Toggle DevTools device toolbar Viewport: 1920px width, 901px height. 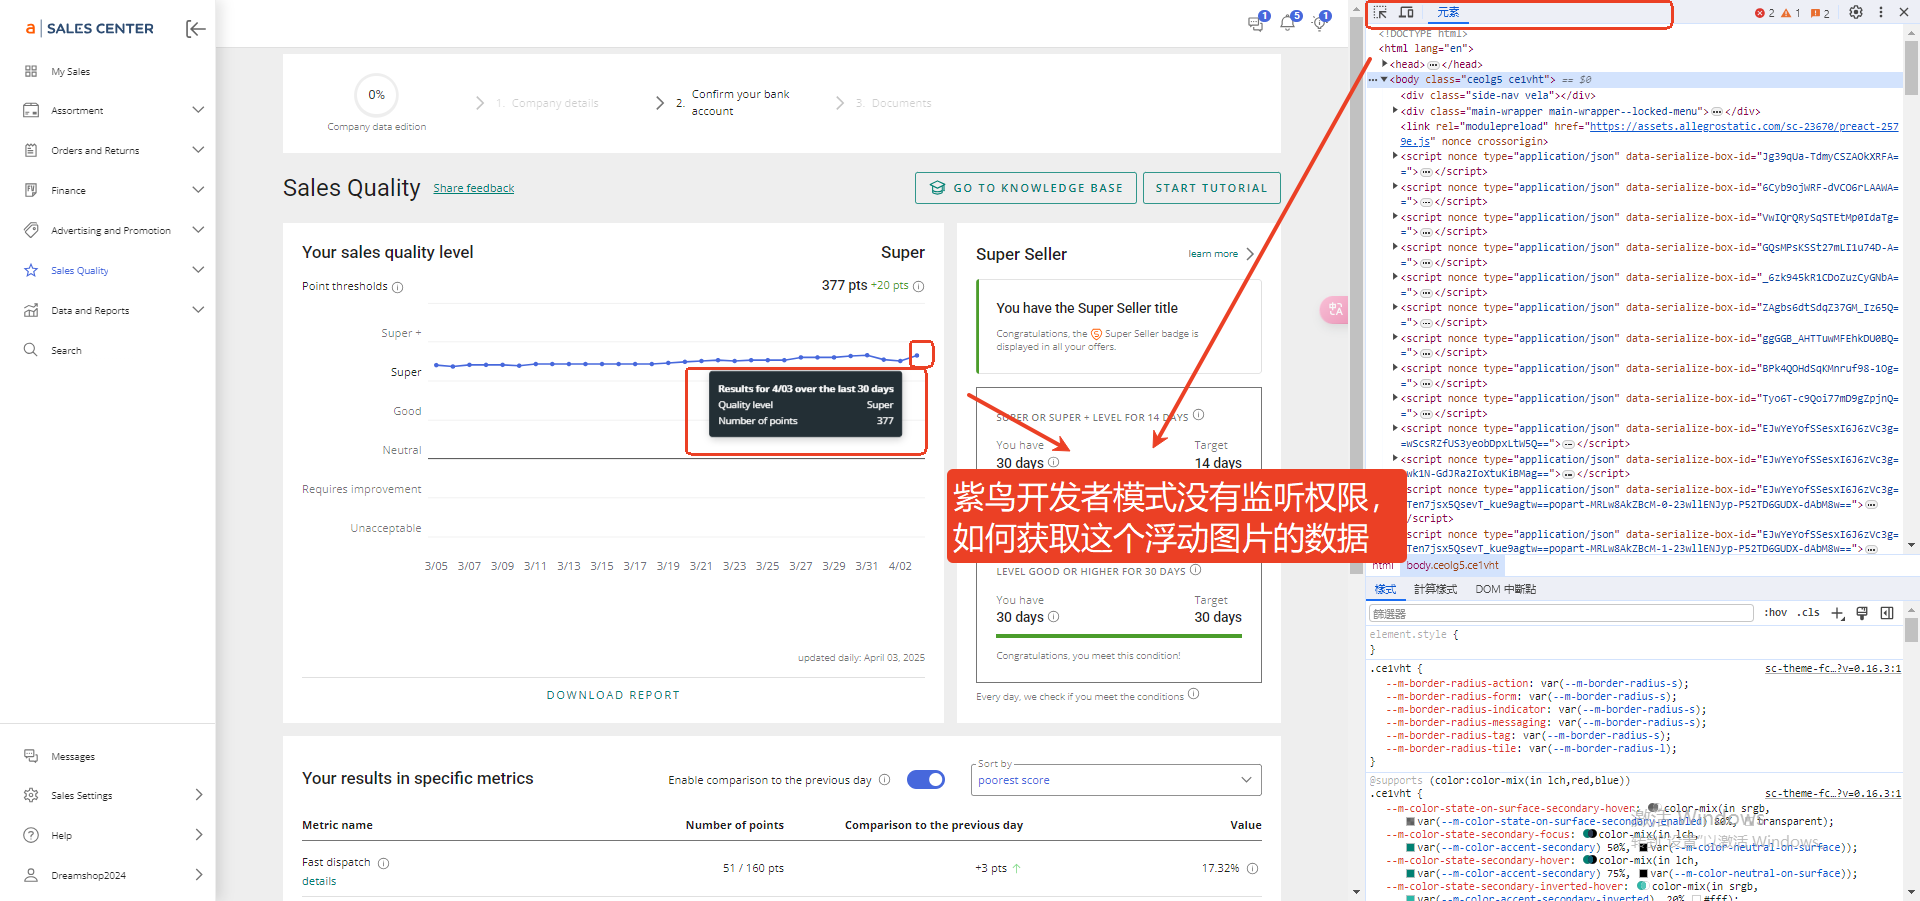1406,13
